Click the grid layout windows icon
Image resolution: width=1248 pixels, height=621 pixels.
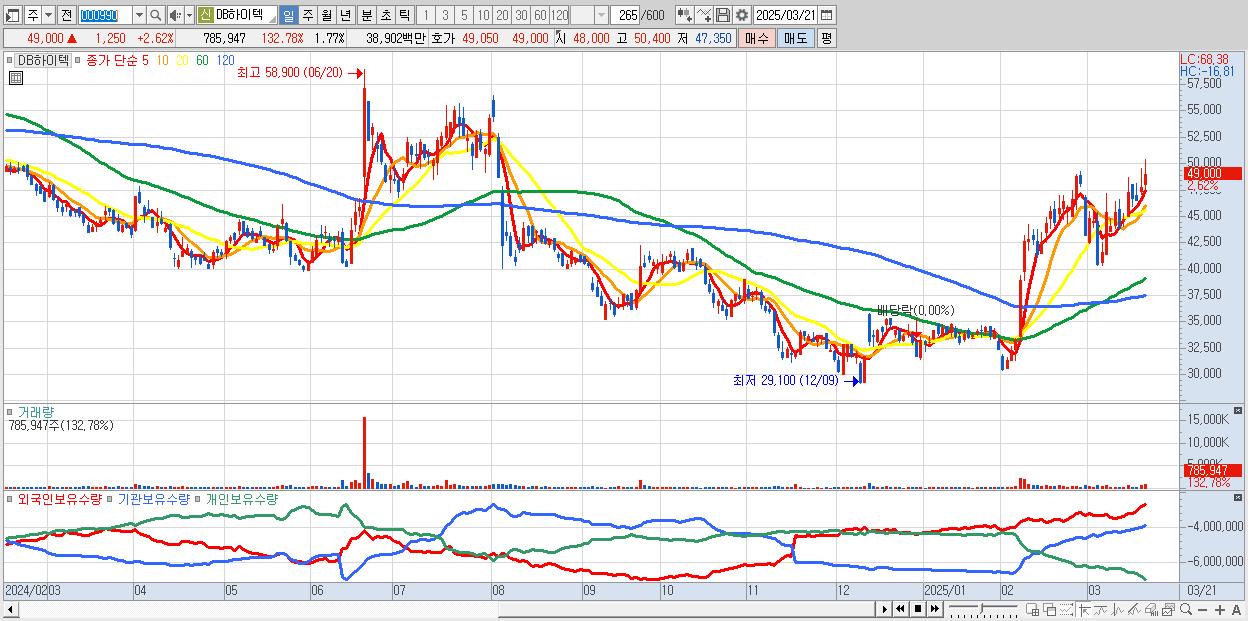point(1033,609)
